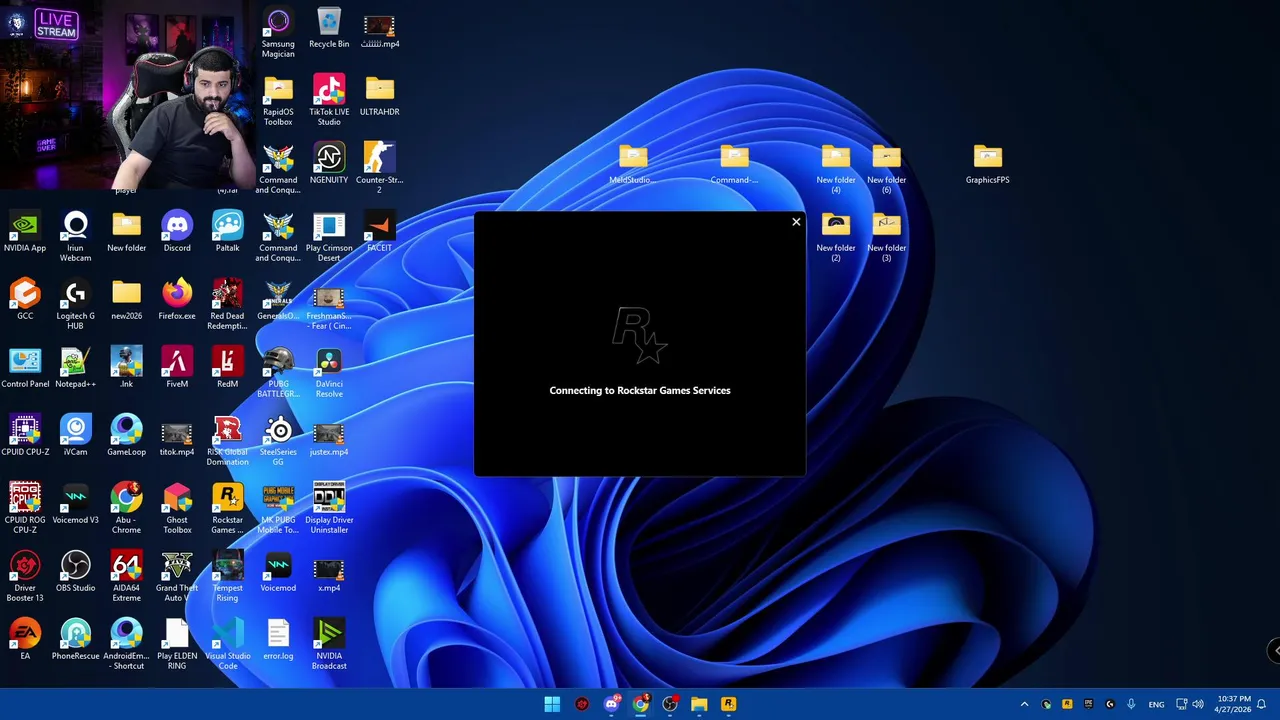
Task: Select the MeldStudio folder
Action: [x=632, y=164]
